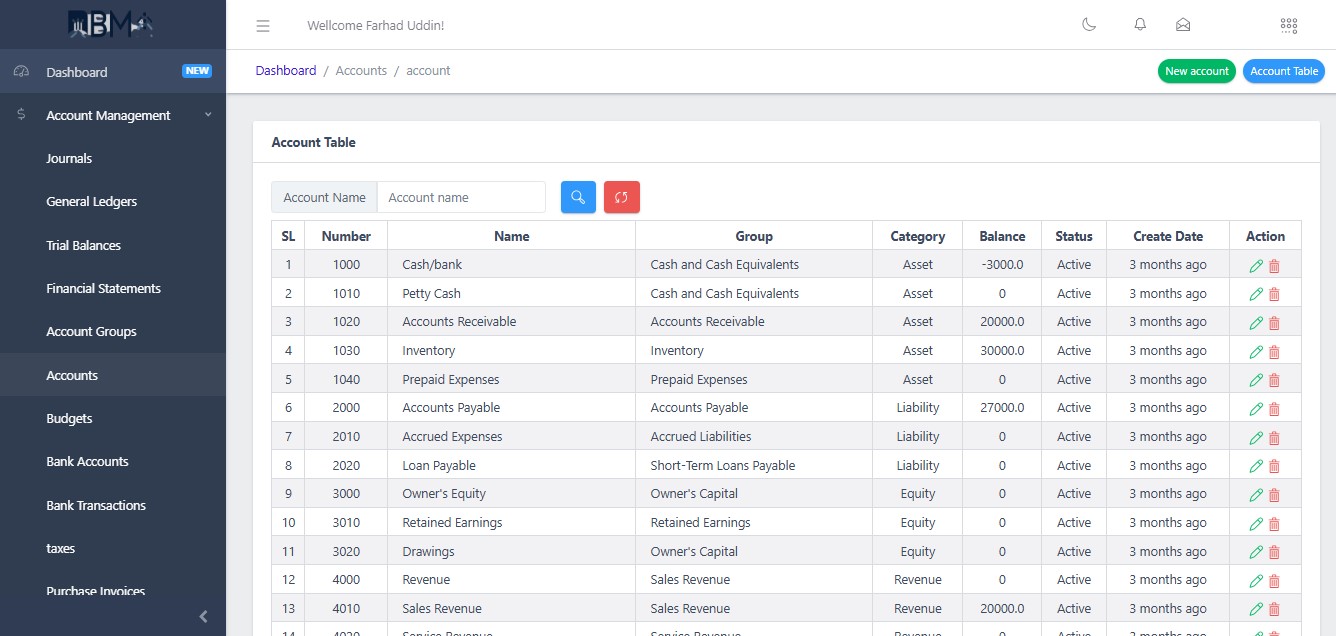1336x636 pixels.
Task: Click the BMA logo
Action: coord(111,24)
